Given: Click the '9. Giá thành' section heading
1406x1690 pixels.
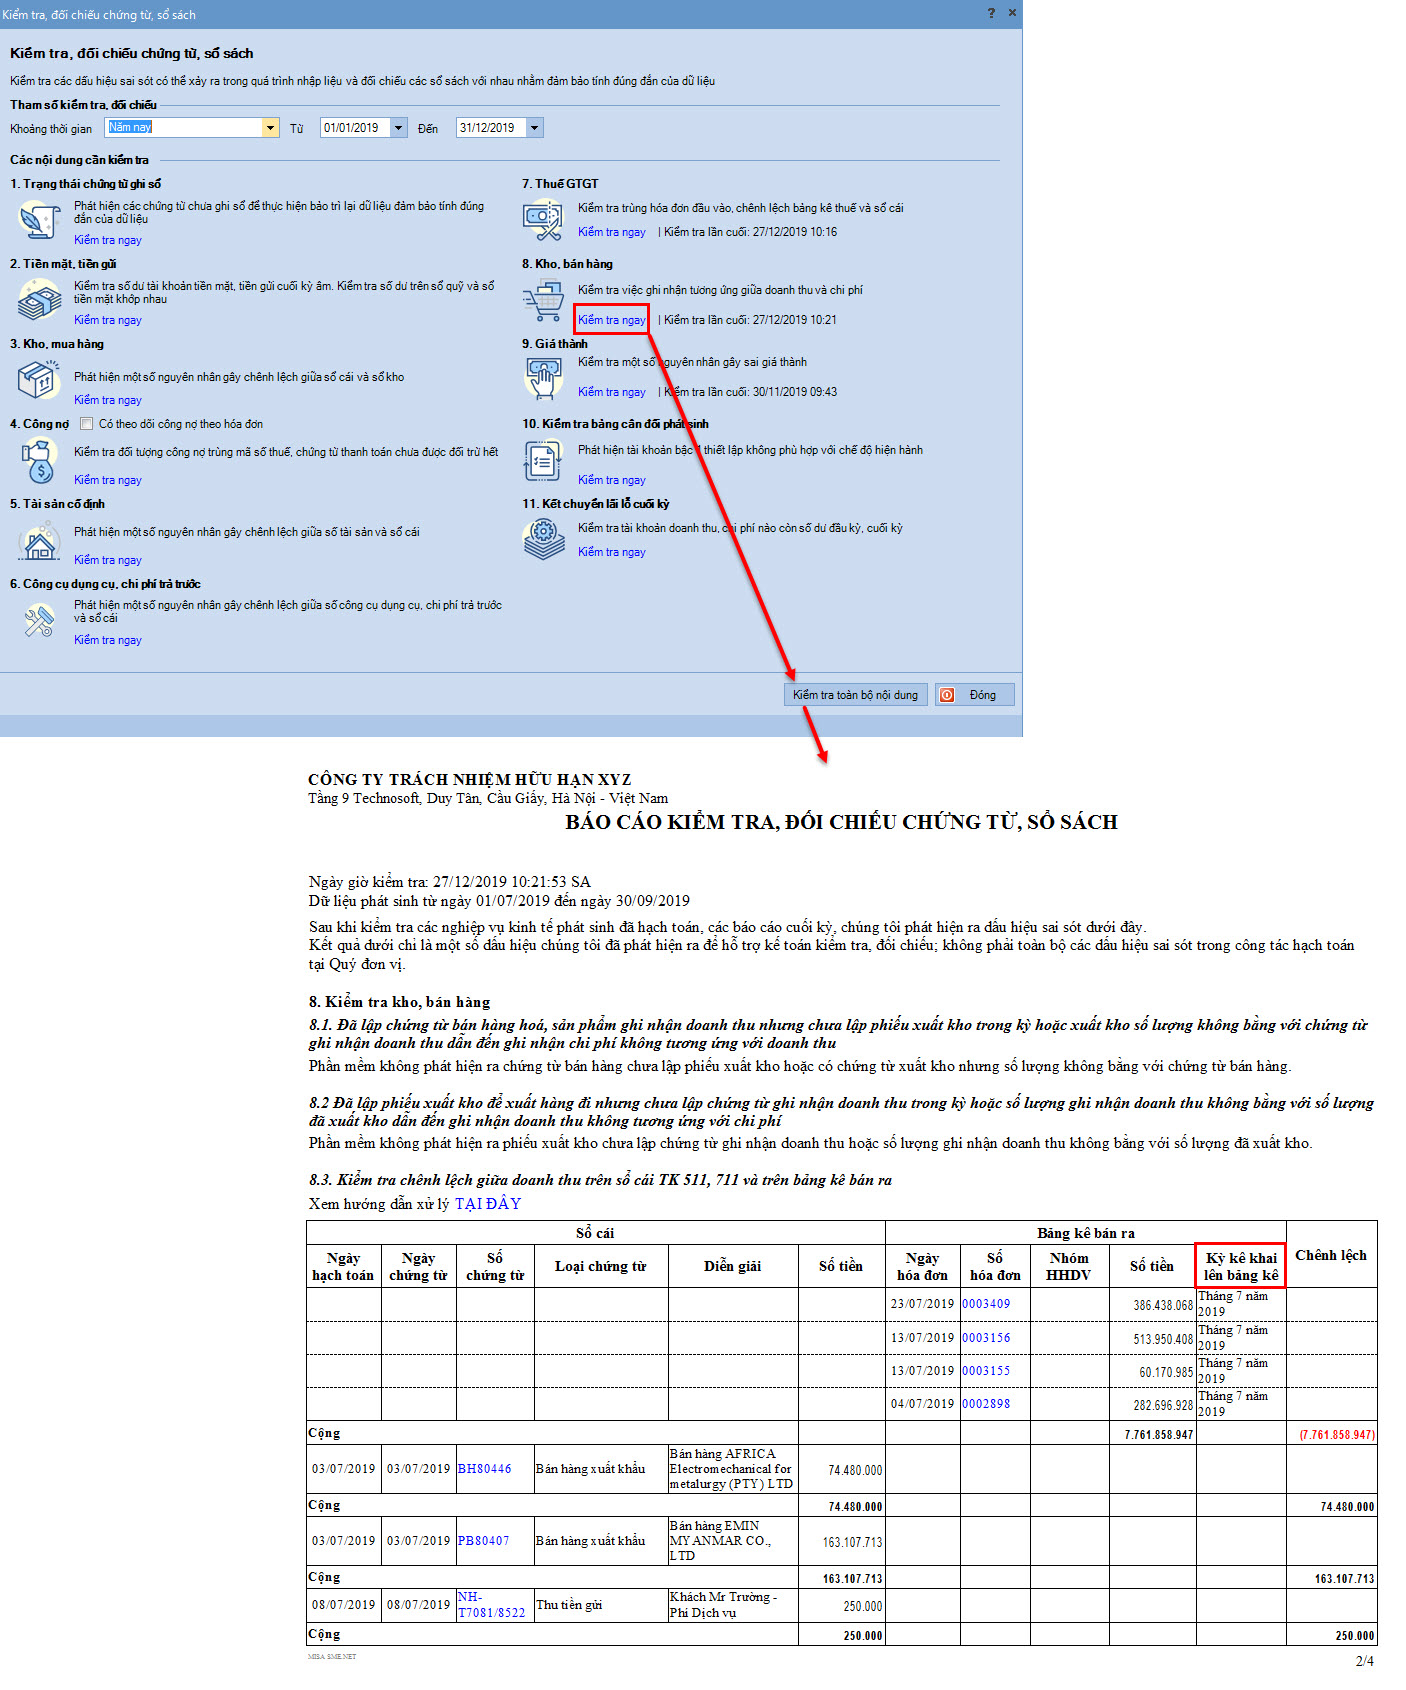Looking at the screenshot, I should [x=555, y=344].
